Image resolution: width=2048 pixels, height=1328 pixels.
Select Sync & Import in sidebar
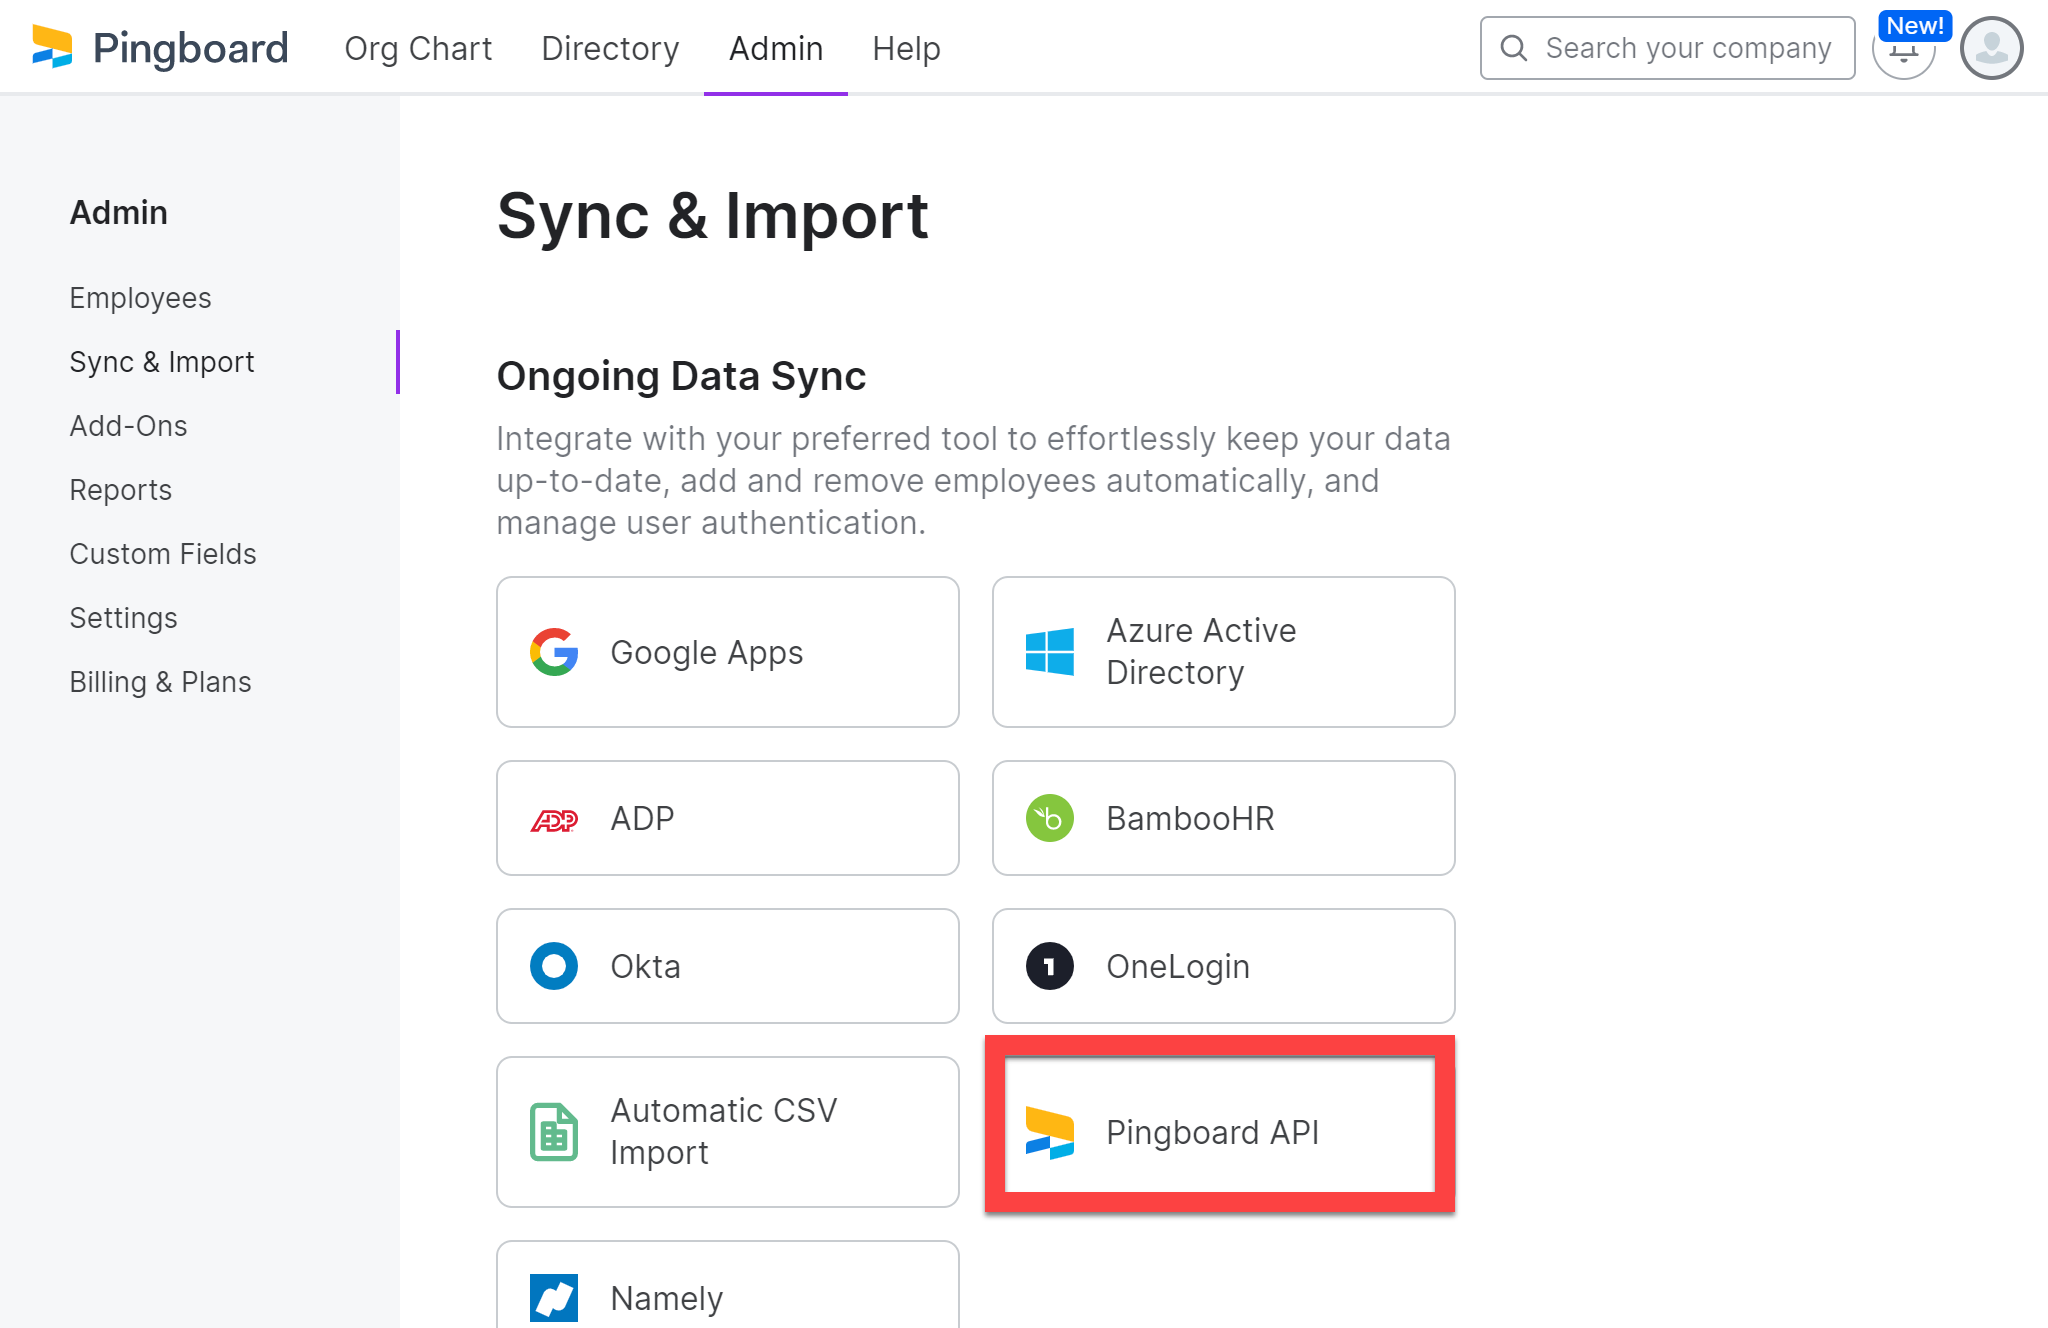pyautogui.click(x=162, y=362)
